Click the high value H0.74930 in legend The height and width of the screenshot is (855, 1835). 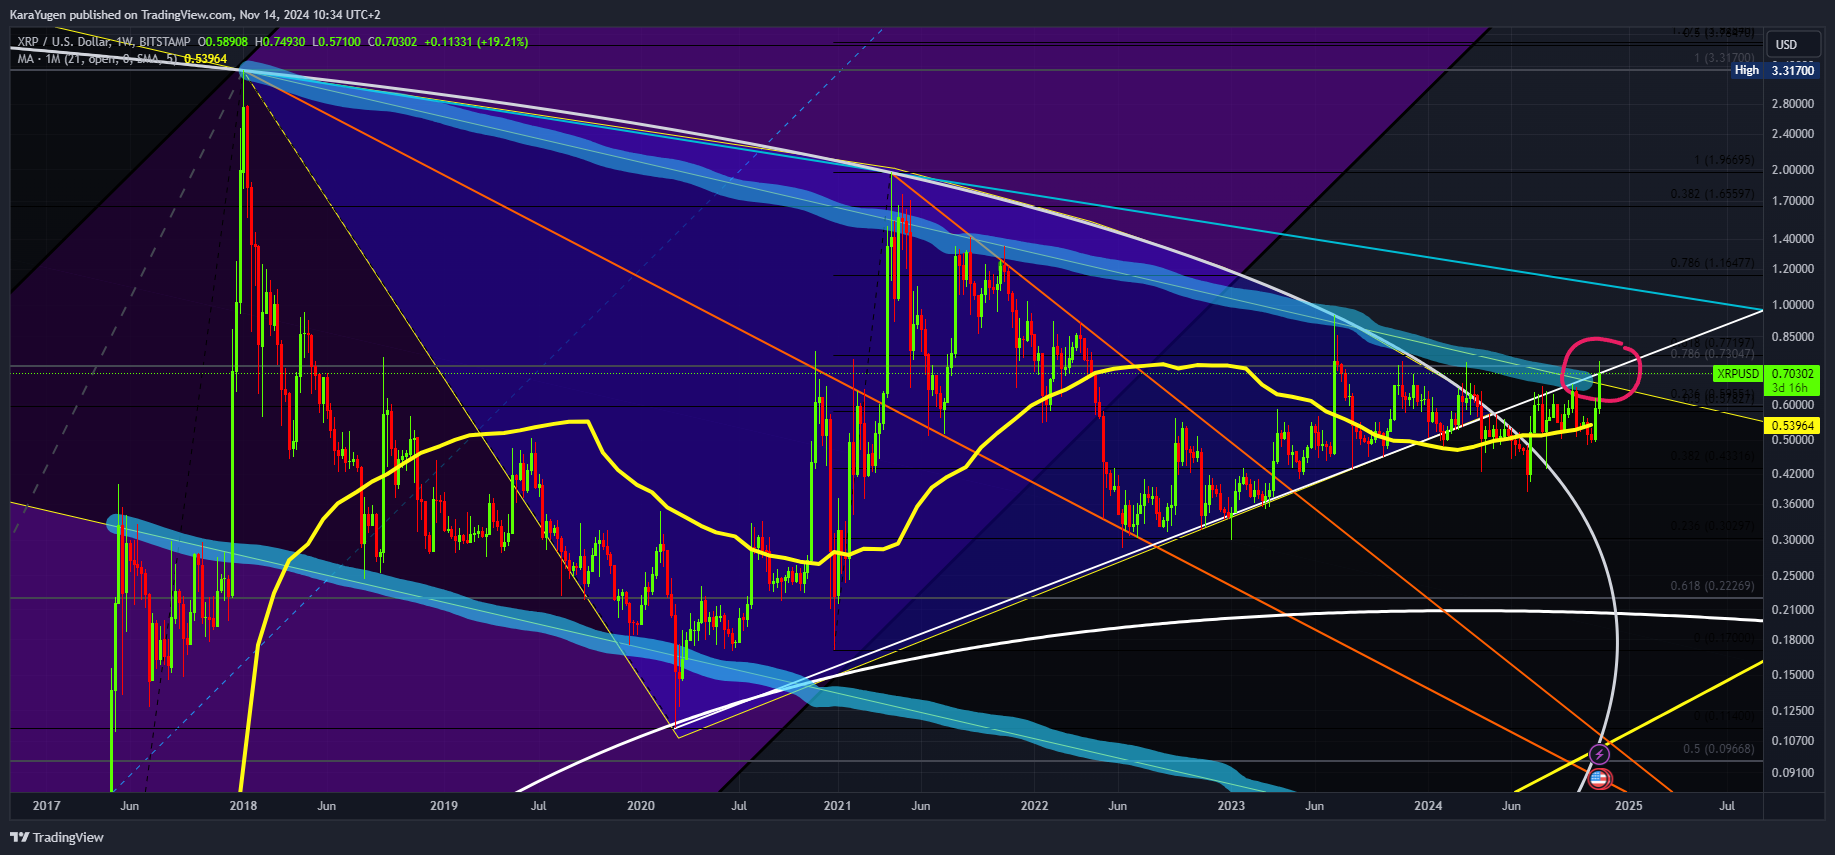pos(280,42)
